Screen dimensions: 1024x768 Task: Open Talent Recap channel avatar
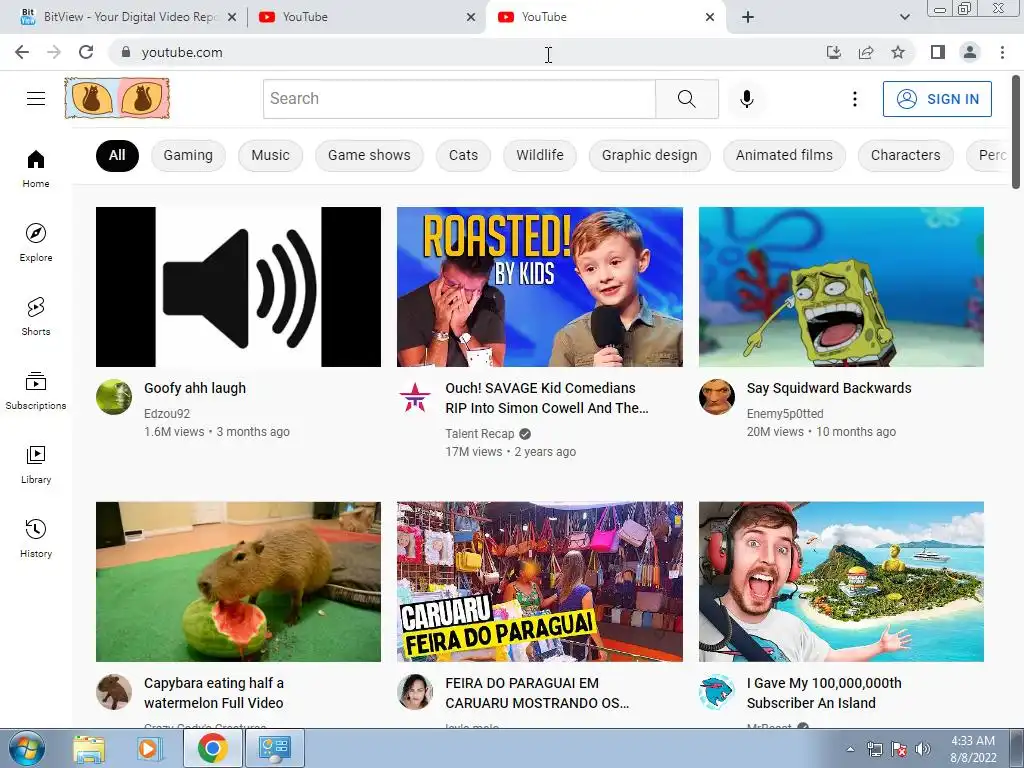415,397
